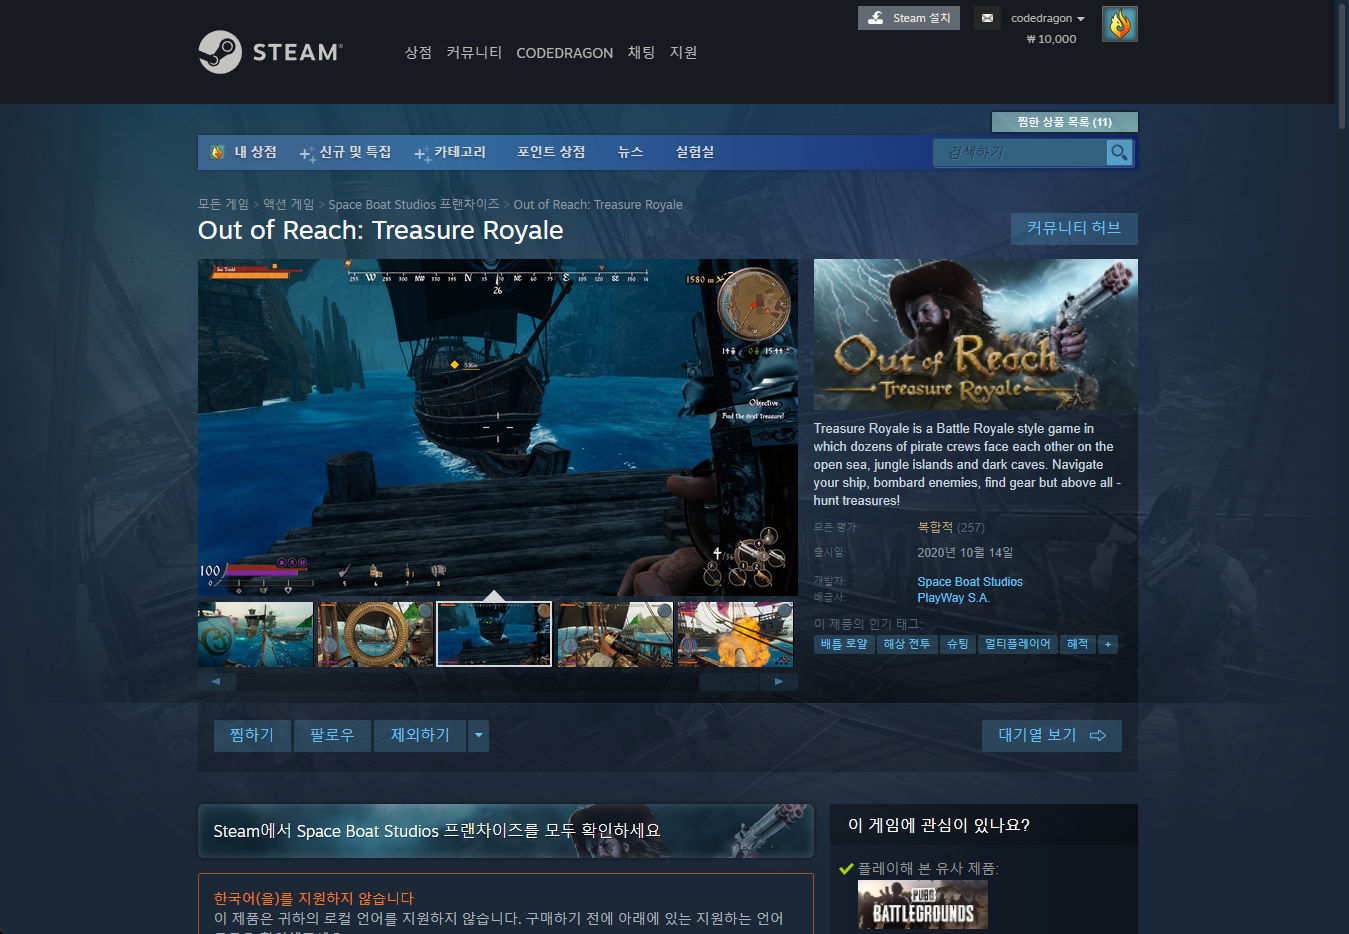
Task: Click the plus button to add tag
Action: pyautogui.click(x=1107, y=644)
